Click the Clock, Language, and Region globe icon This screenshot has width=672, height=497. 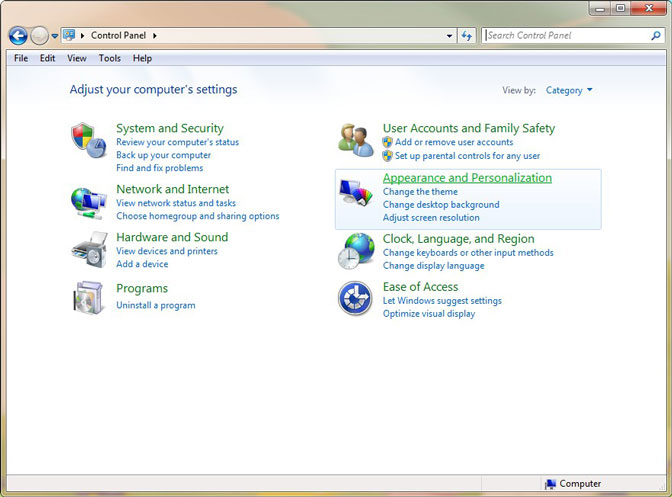(356, 251)
